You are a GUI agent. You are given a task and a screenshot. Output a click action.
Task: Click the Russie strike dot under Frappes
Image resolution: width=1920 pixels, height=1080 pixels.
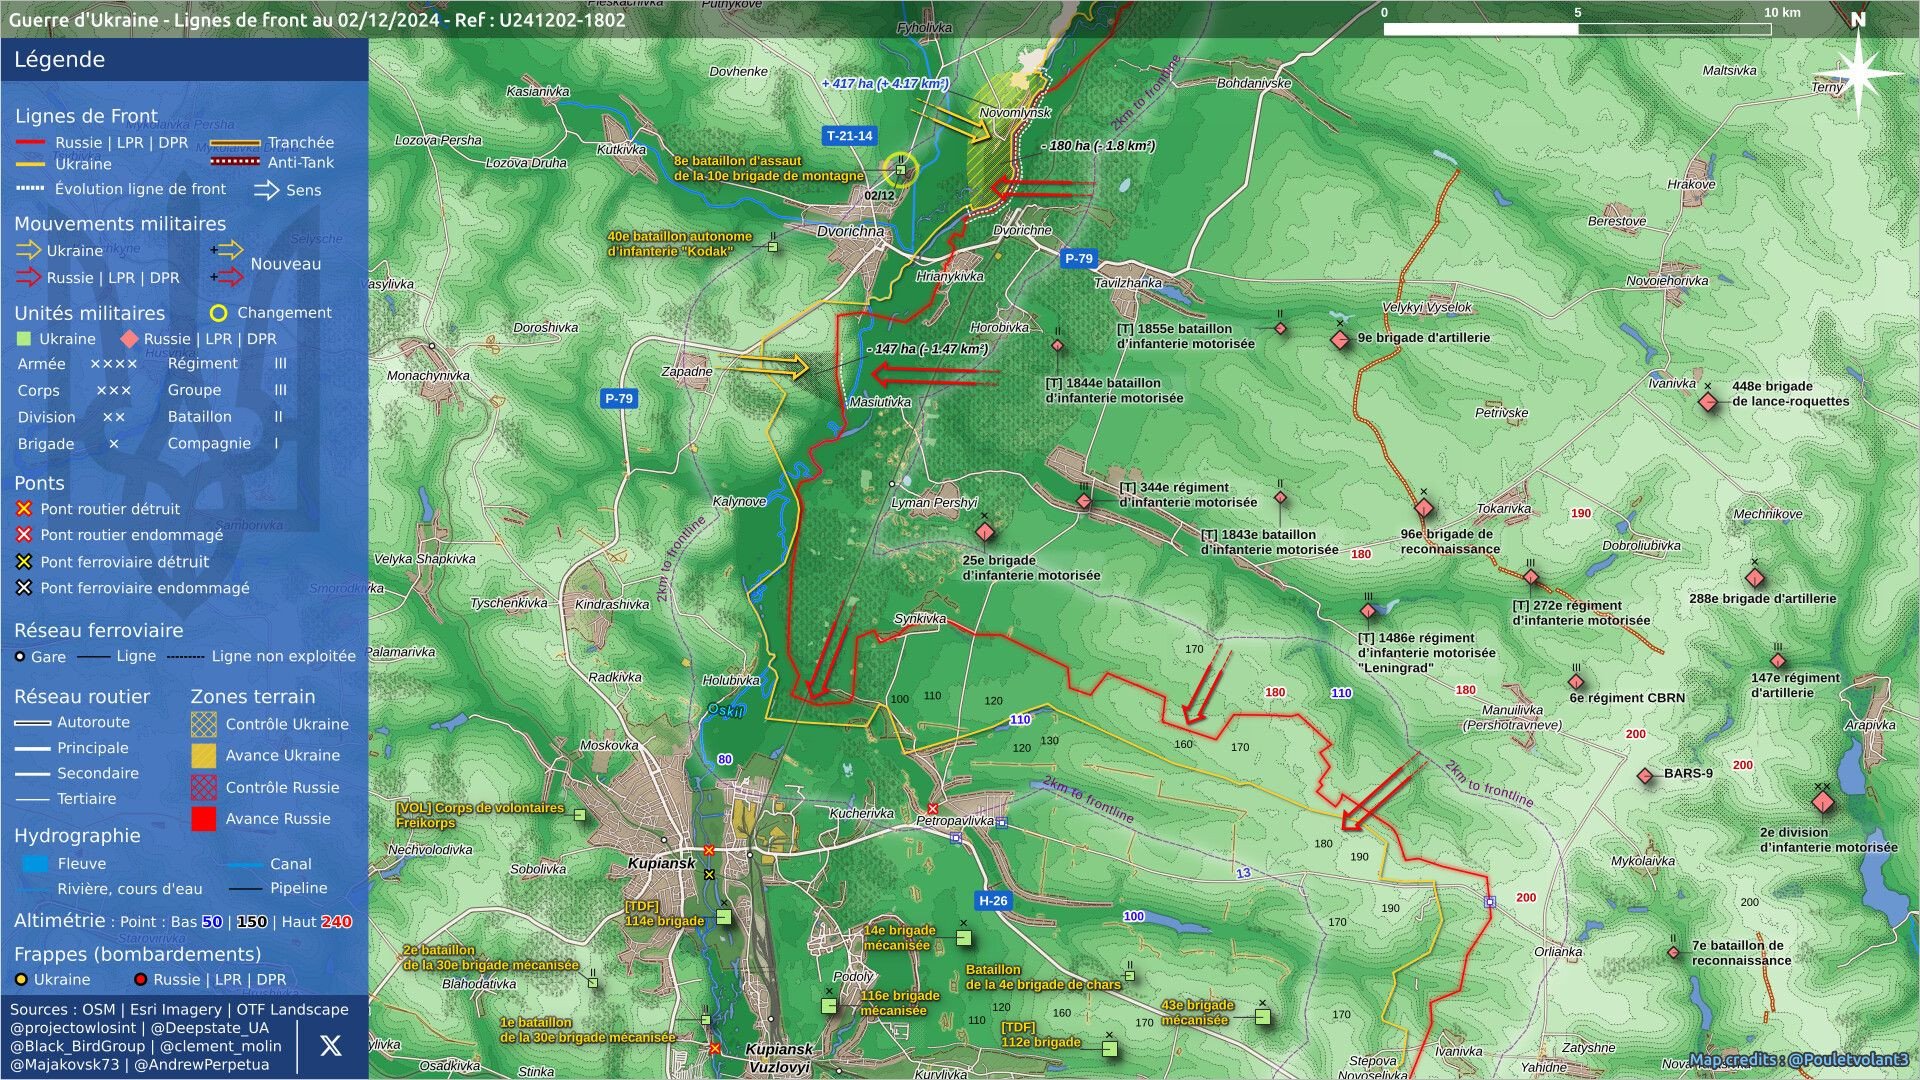[141, 980]
